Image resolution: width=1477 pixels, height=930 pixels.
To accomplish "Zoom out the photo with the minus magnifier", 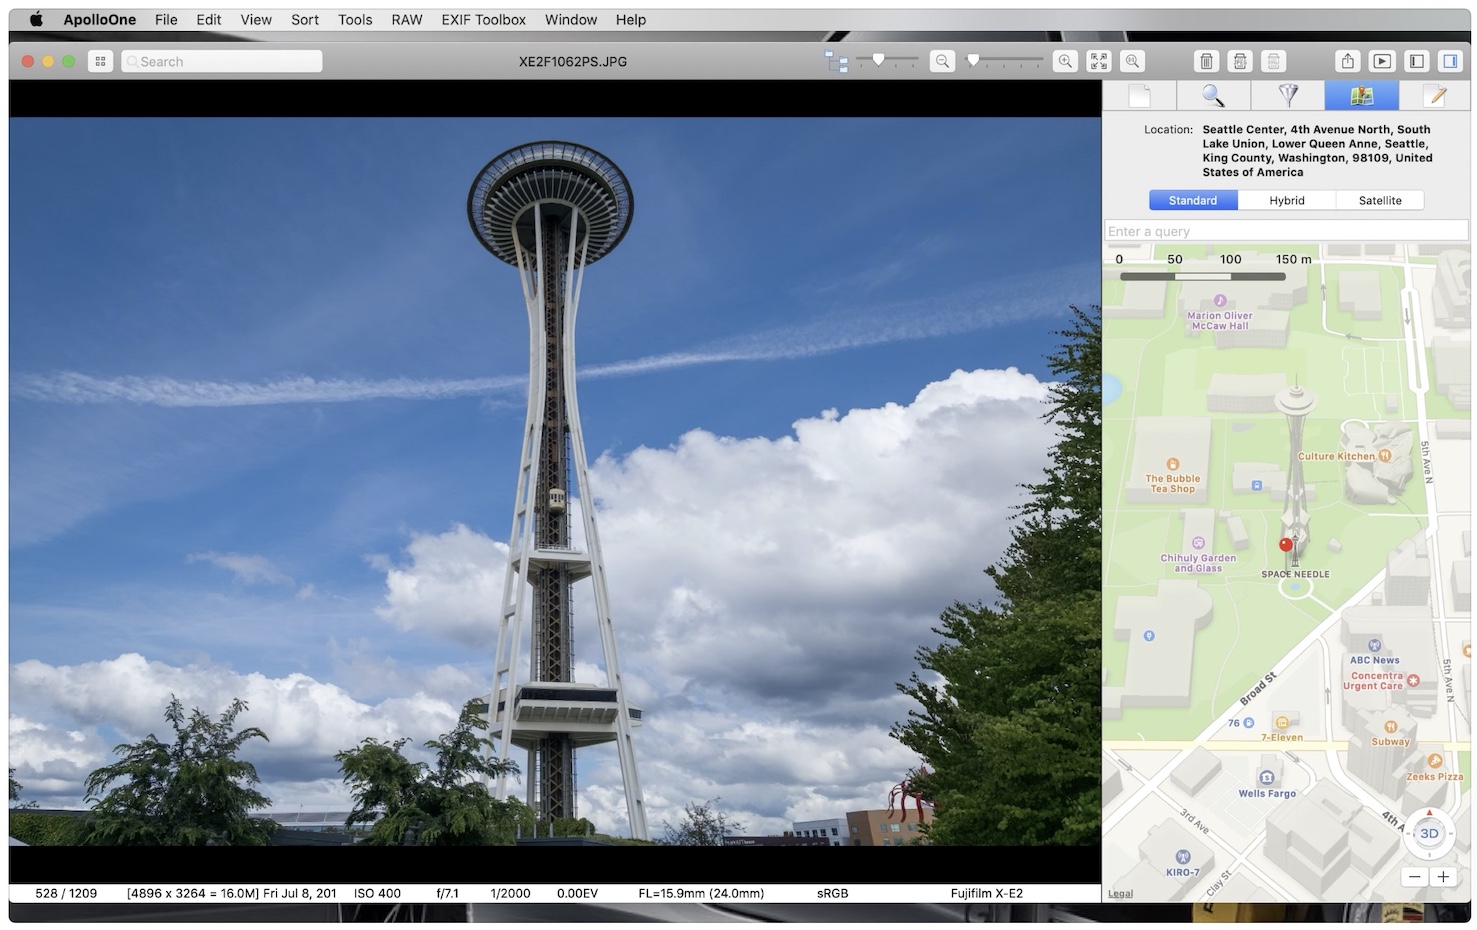I will 942,61.
